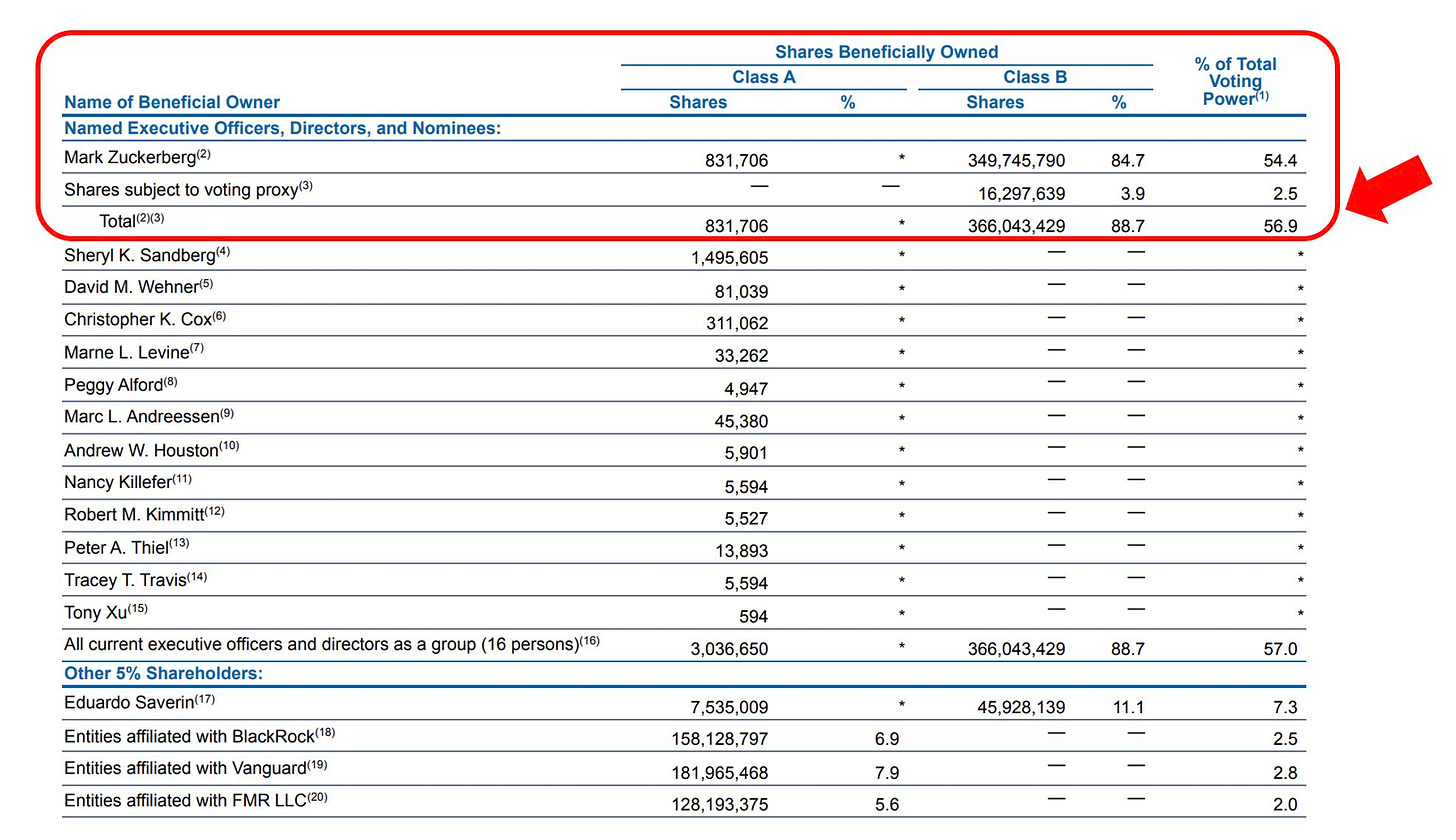Select Saverin's 45,928,139 Class B shares
This screenshot has height=840, width=1456.
pos(1021,708)
